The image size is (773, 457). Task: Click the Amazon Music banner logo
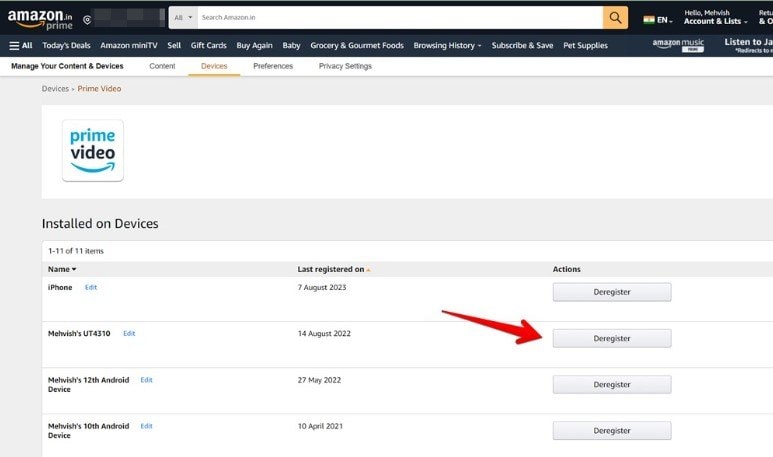678,45
